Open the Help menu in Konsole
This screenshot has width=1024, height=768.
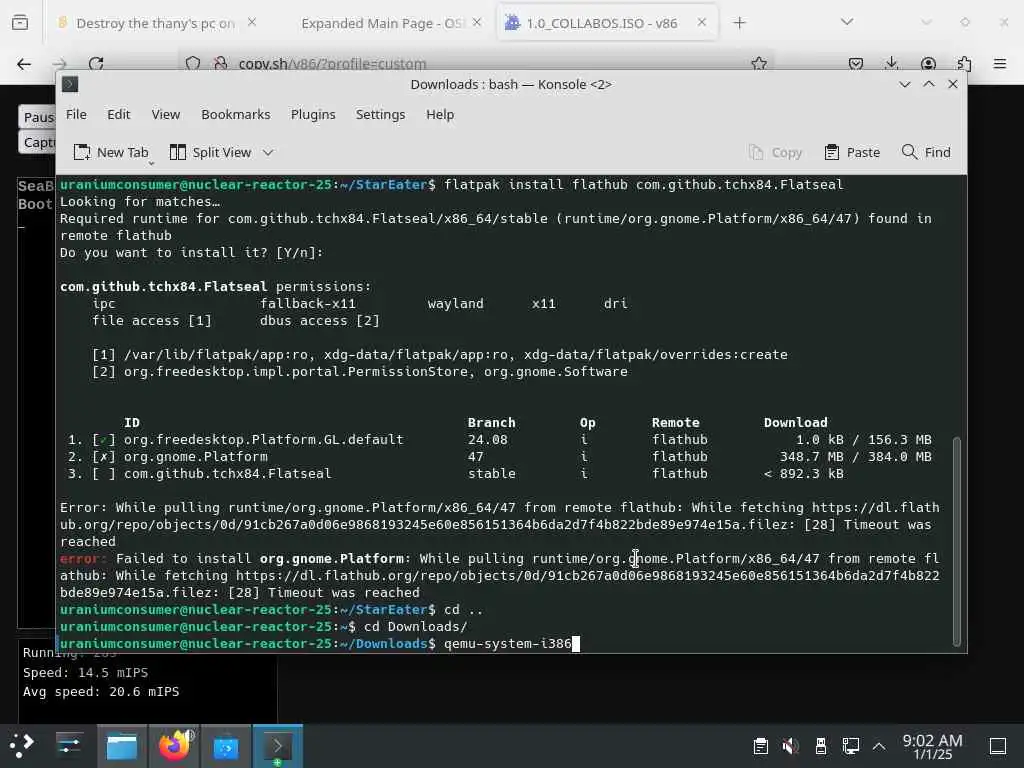tap(440, 114)
